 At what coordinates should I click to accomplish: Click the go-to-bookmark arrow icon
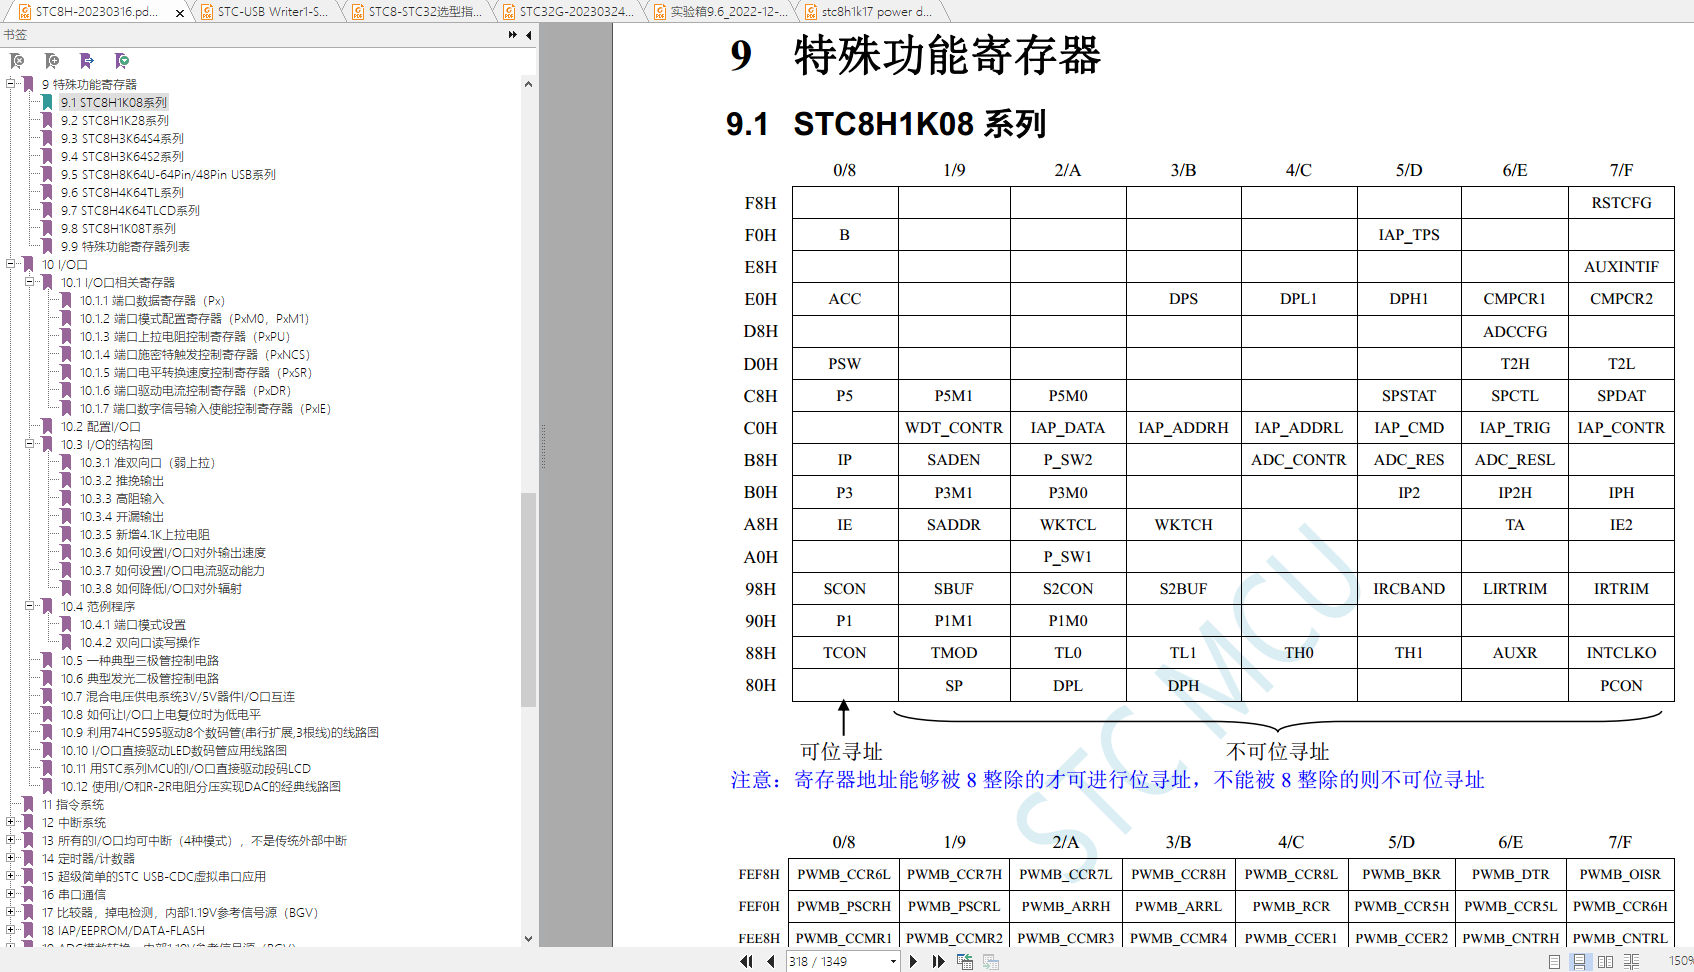tap(87, 61)
